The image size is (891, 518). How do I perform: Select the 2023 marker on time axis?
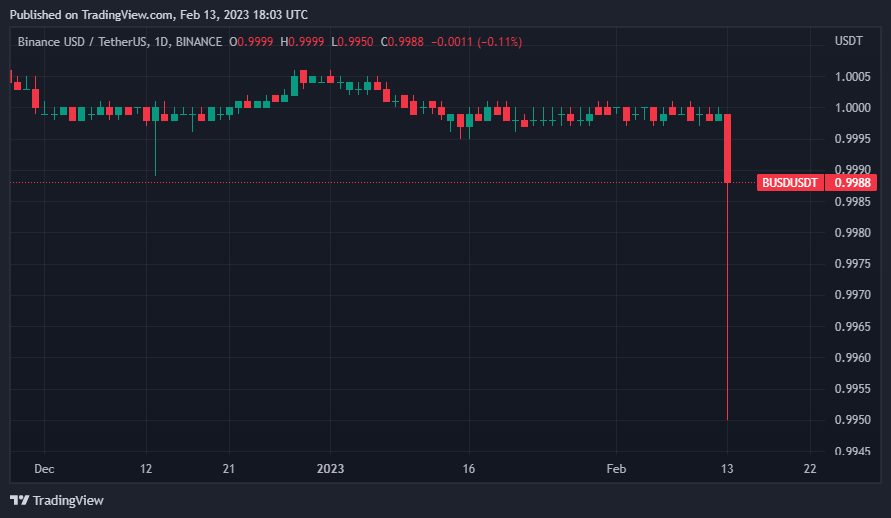[330, 469]
